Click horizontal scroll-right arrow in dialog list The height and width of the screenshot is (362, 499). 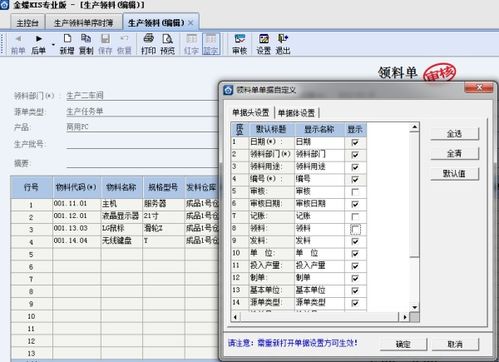[405, 317]
